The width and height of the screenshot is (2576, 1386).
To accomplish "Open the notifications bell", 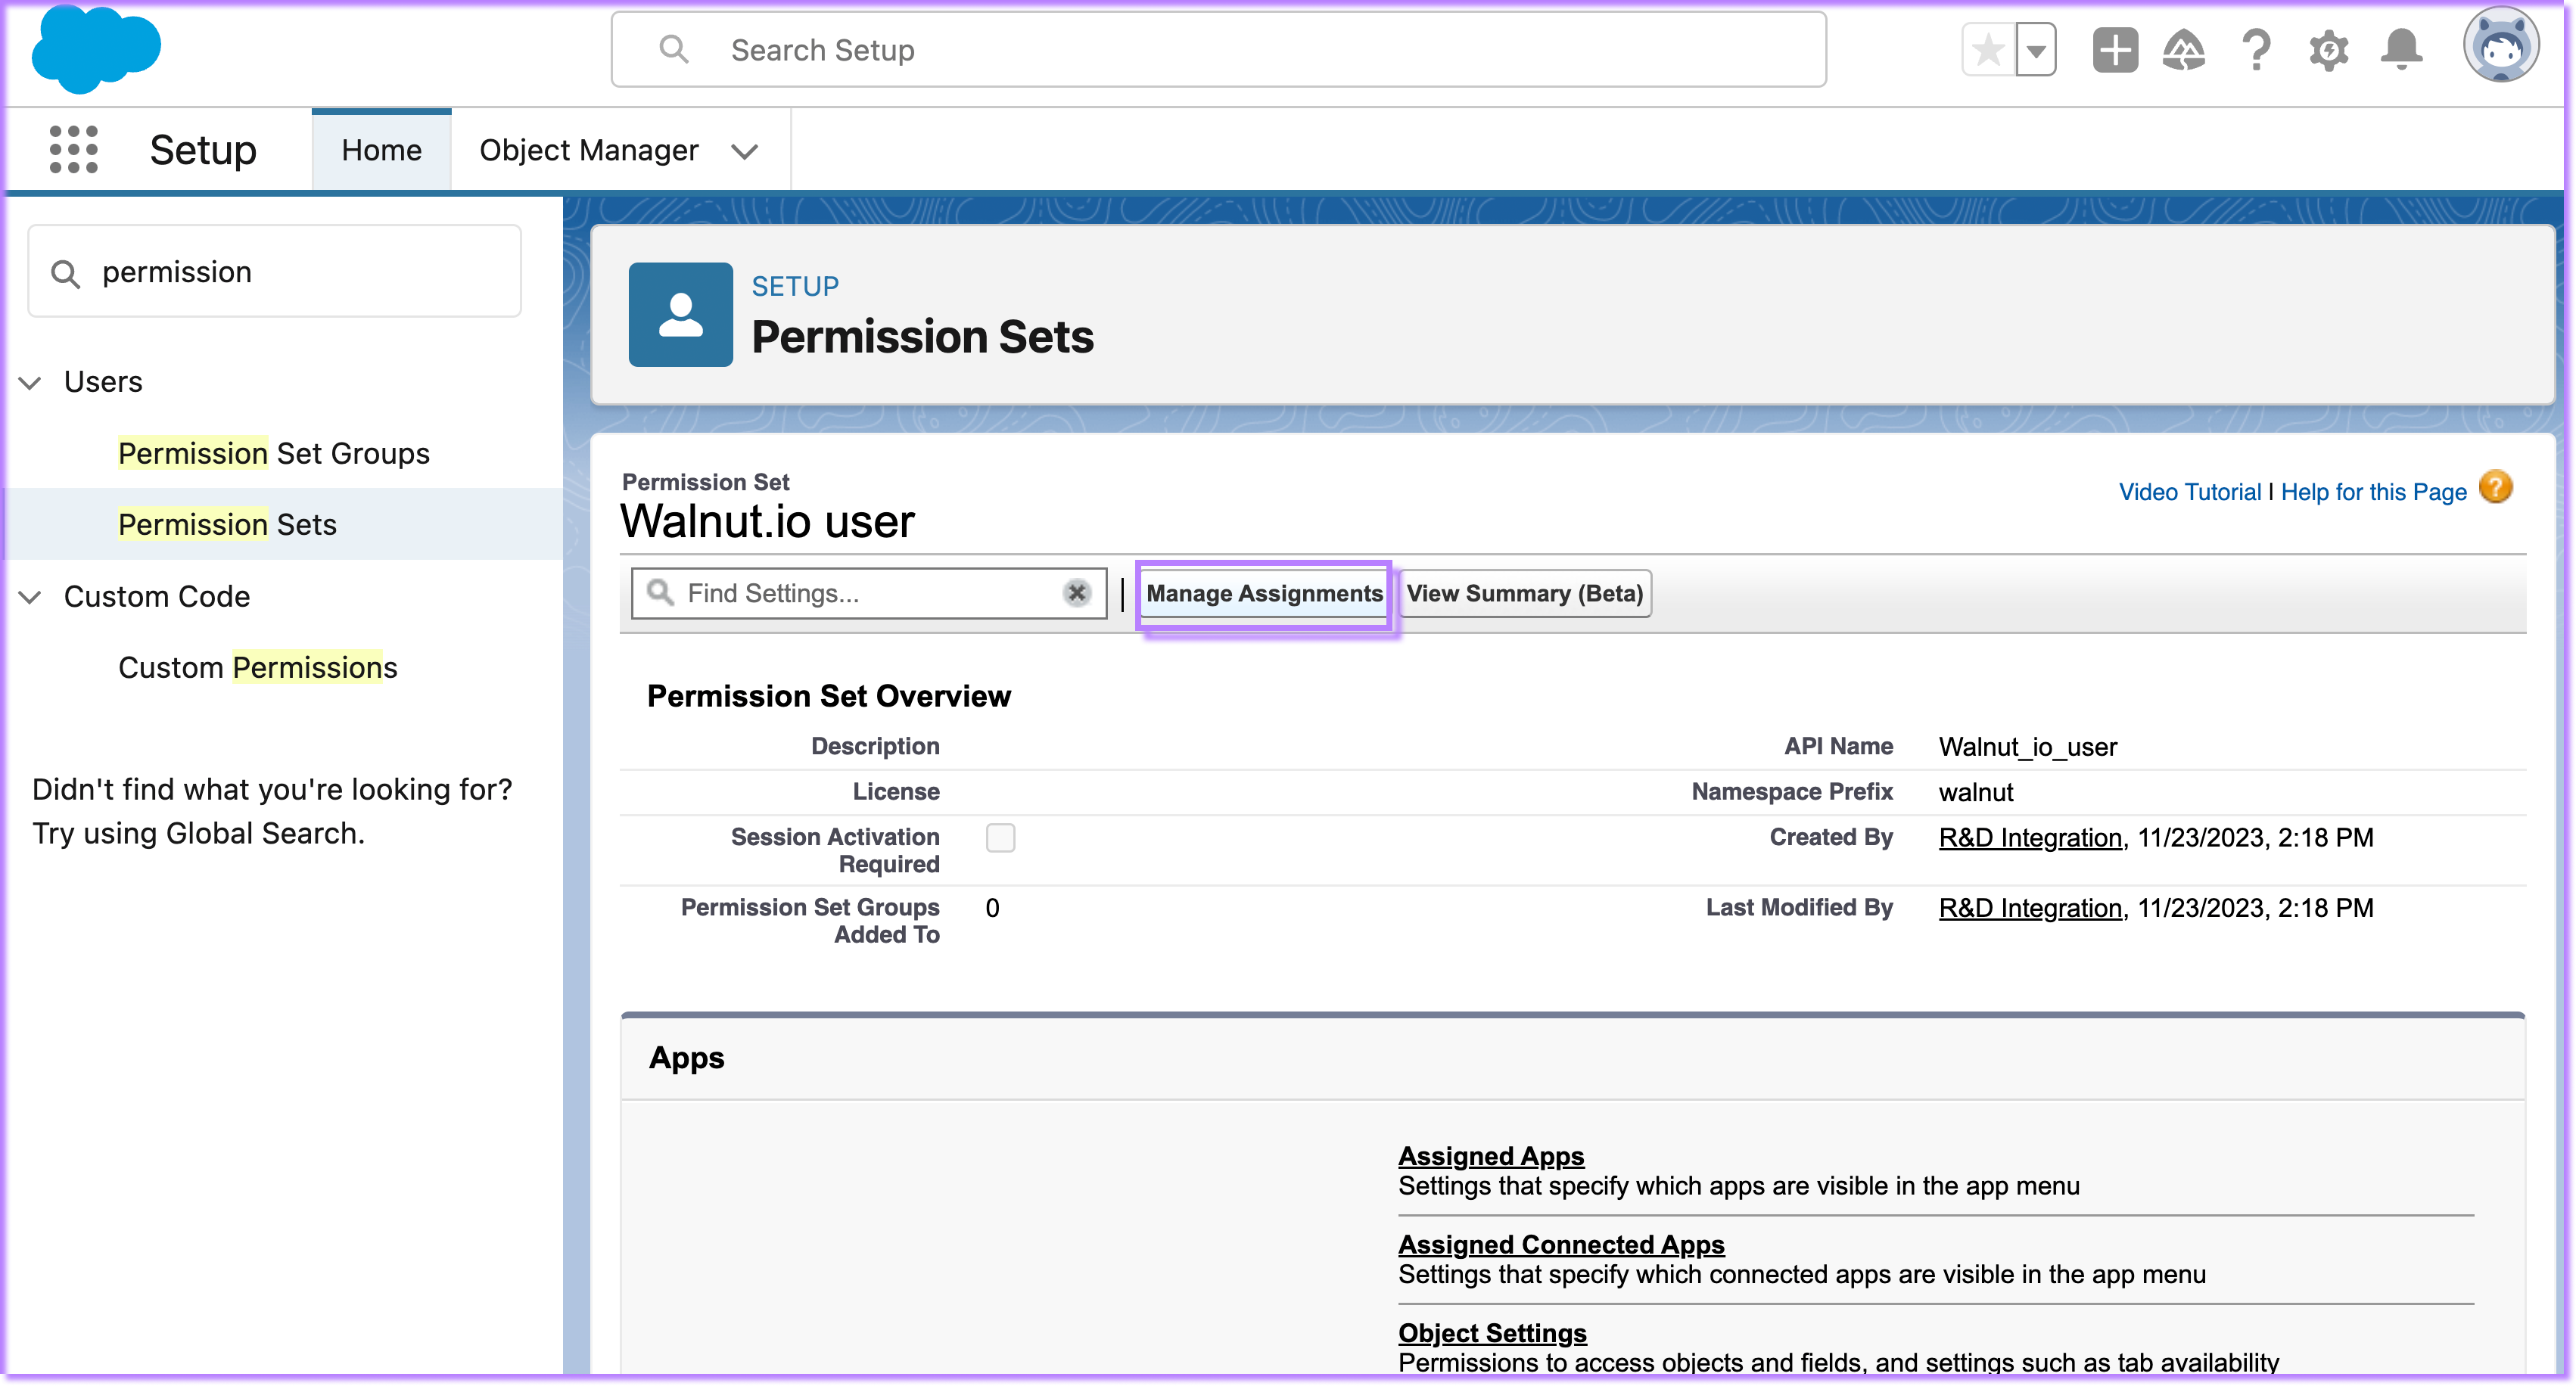I will 2401,50.
